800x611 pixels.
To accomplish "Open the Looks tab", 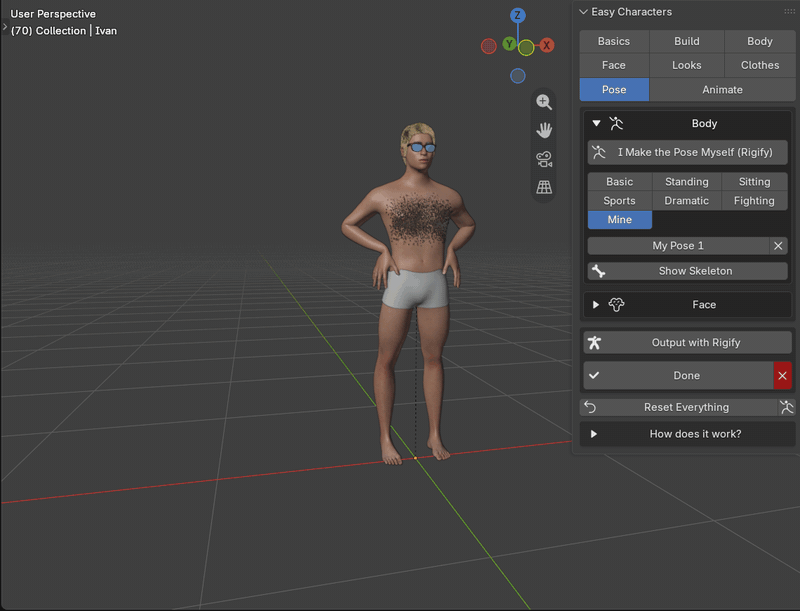I will pos(687,65).
